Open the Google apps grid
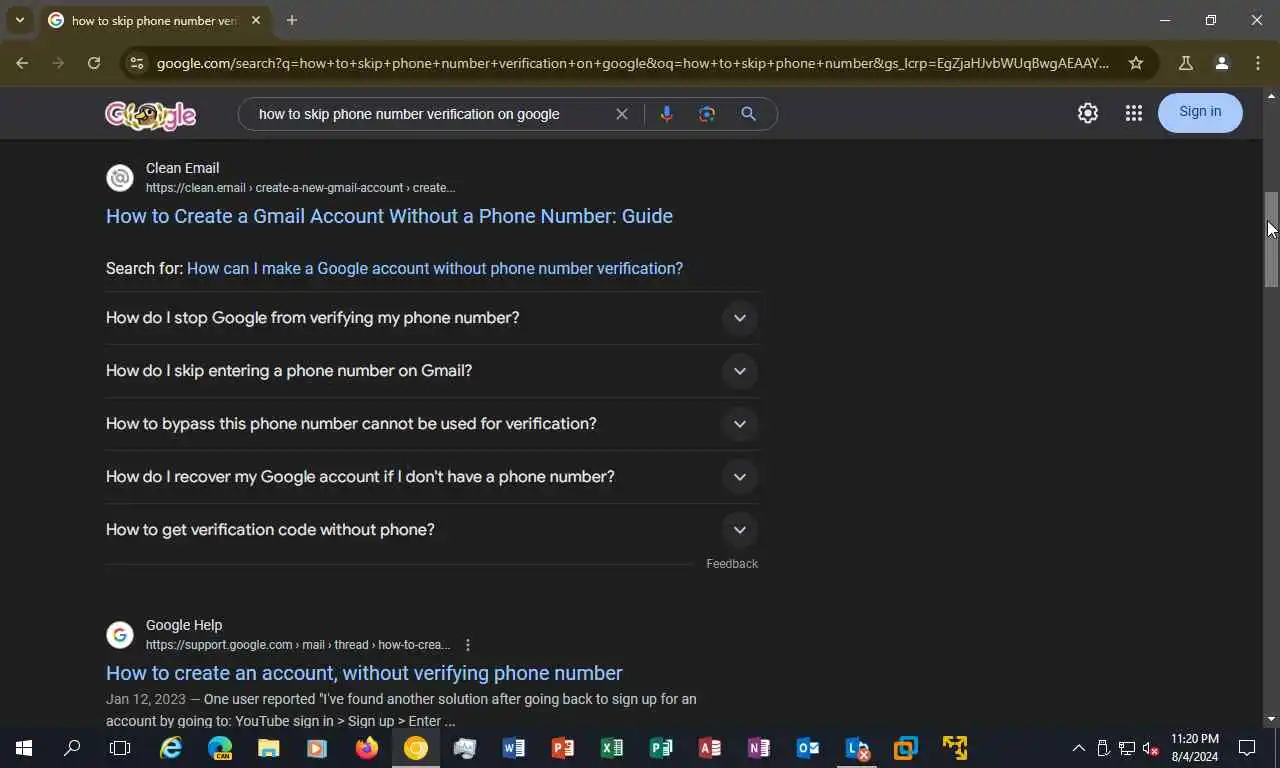This screenshot has height=768, width=1280. point(1133,113)
